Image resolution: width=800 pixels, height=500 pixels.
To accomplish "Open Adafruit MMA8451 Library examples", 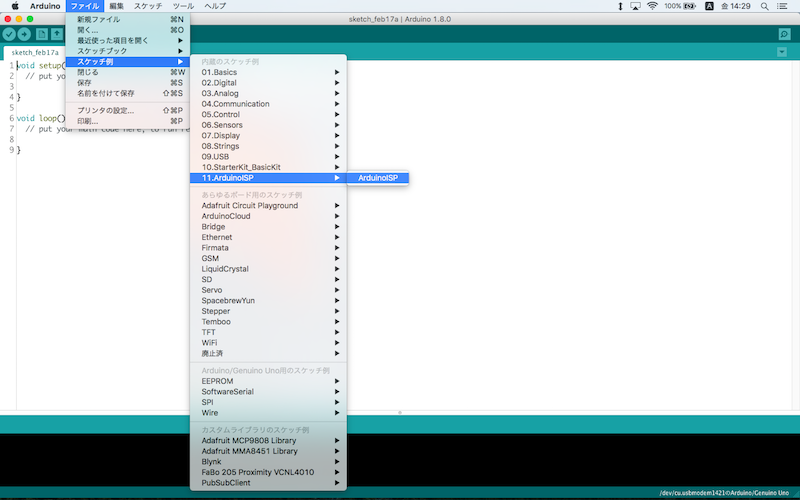I will (x=268, y=451).
